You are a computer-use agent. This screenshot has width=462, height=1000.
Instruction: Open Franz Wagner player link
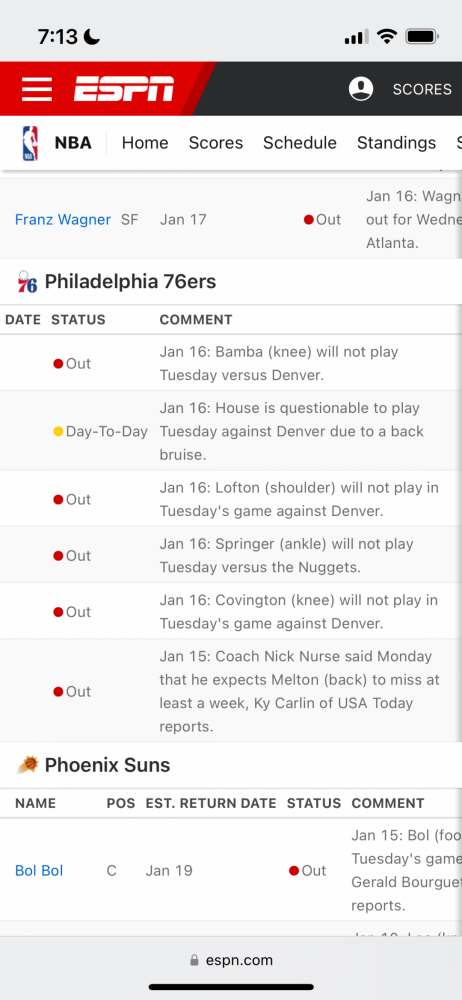click(x=63, y=219)
